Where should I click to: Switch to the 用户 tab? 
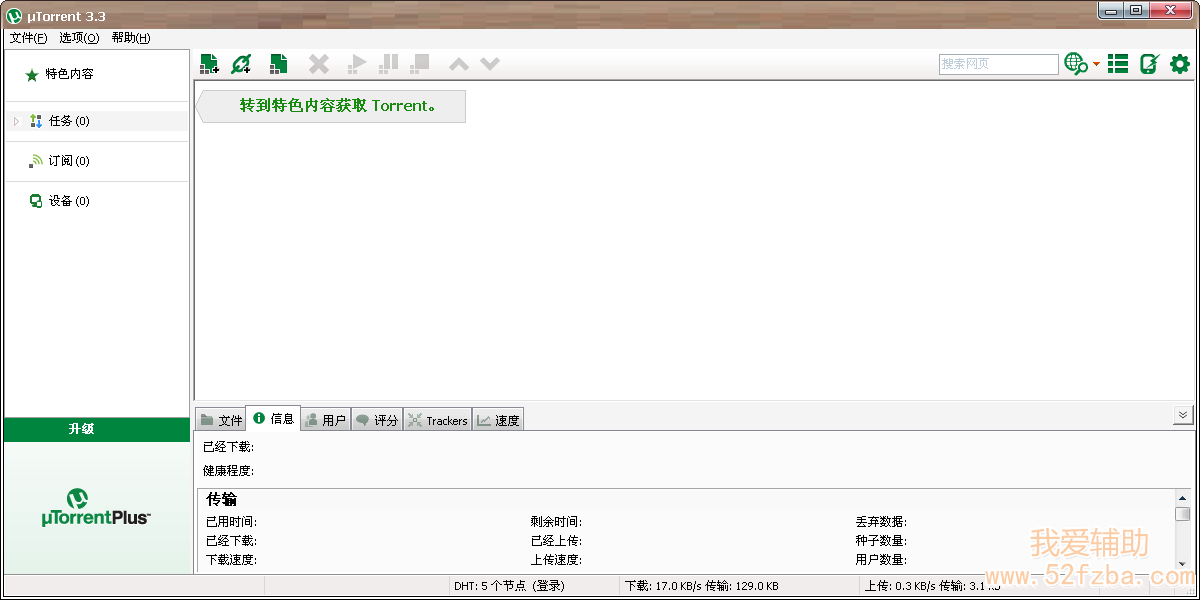[x=325, y=420]
